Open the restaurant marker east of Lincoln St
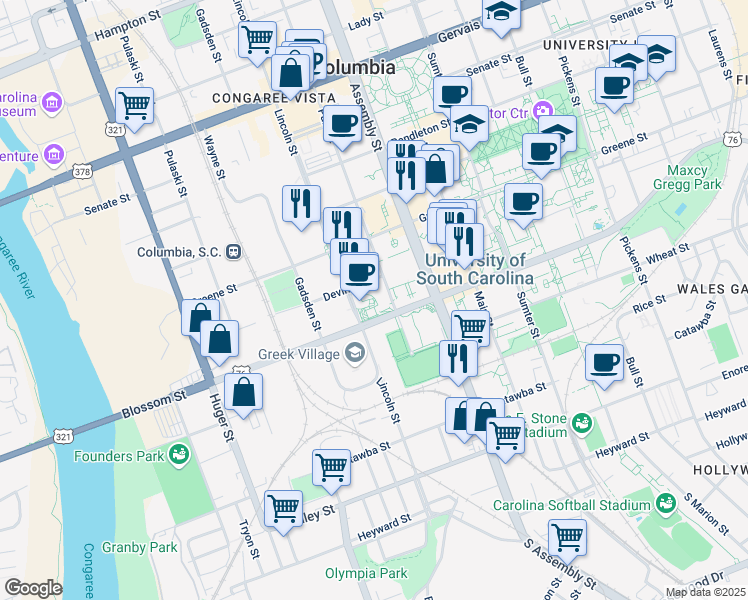Image resolution: width=748 pixels, height=600 pixels. coord(301,204)
